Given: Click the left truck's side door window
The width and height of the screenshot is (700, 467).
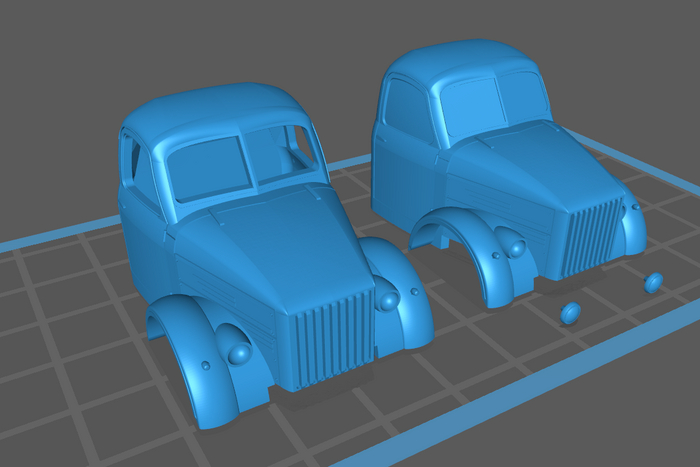Looking at the screenshot, I should pyautogui.click(x=134, y=160).
